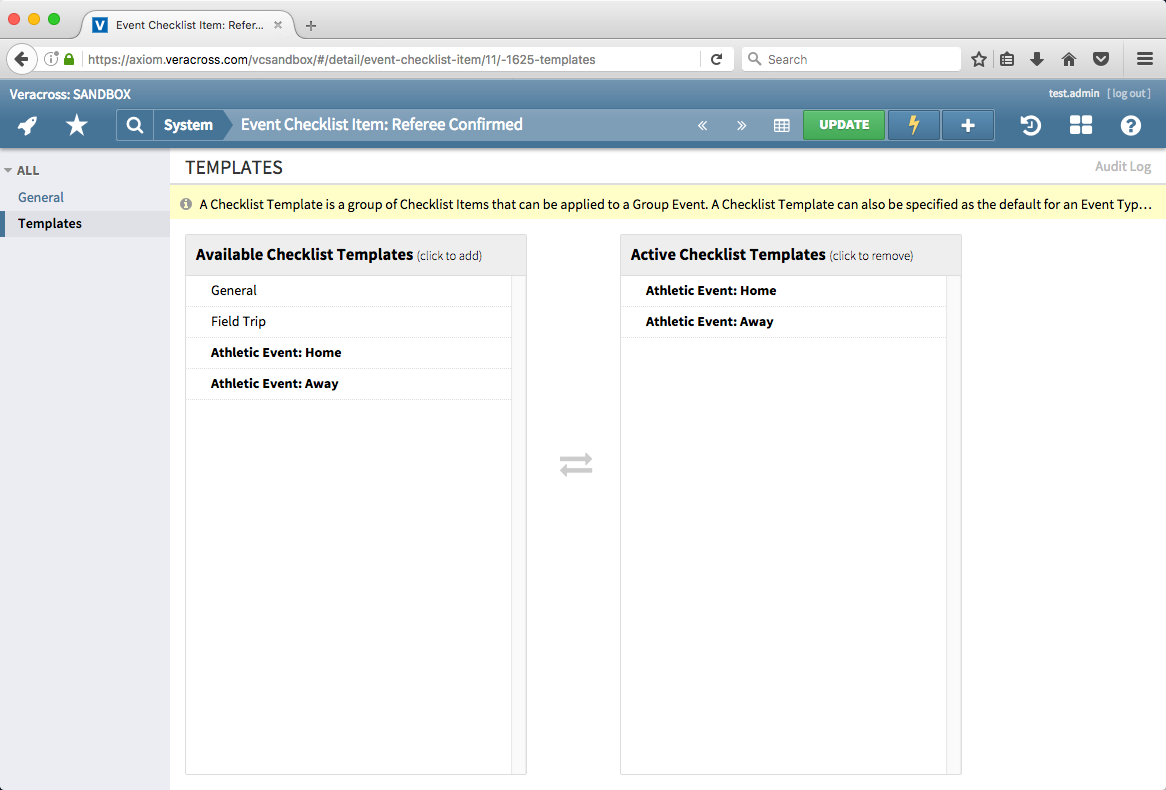The height and width of the screenshot is (790, 1166).
Task: Select the Event Checklist Item browser tab
Action: (x=188, y=25)
